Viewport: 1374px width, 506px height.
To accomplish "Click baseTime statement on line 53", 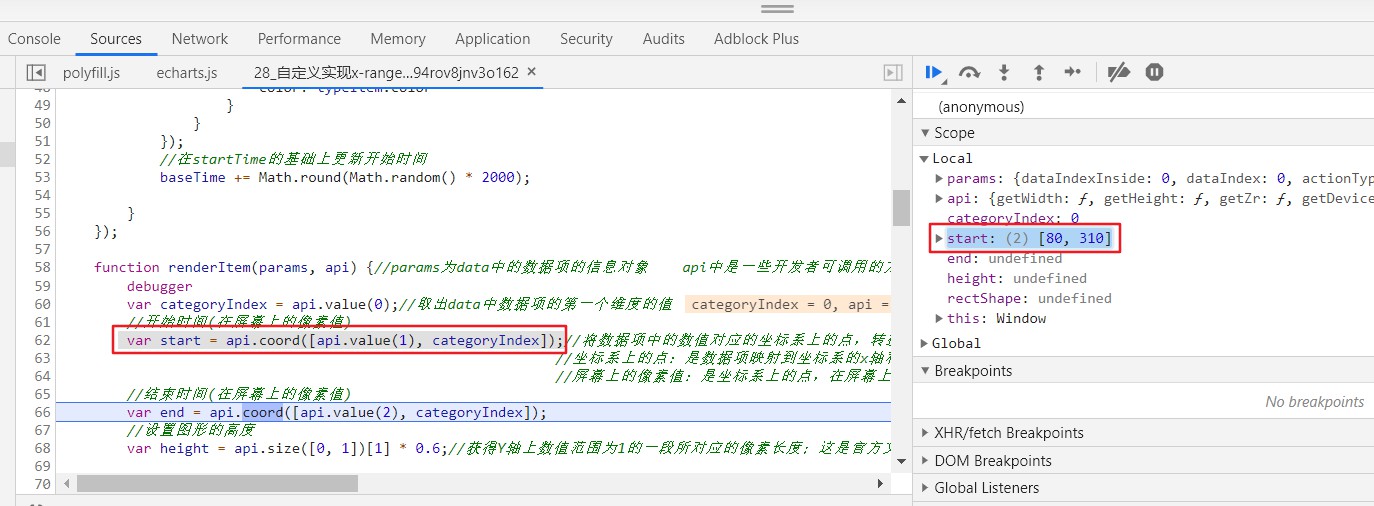I will point(344,177).
